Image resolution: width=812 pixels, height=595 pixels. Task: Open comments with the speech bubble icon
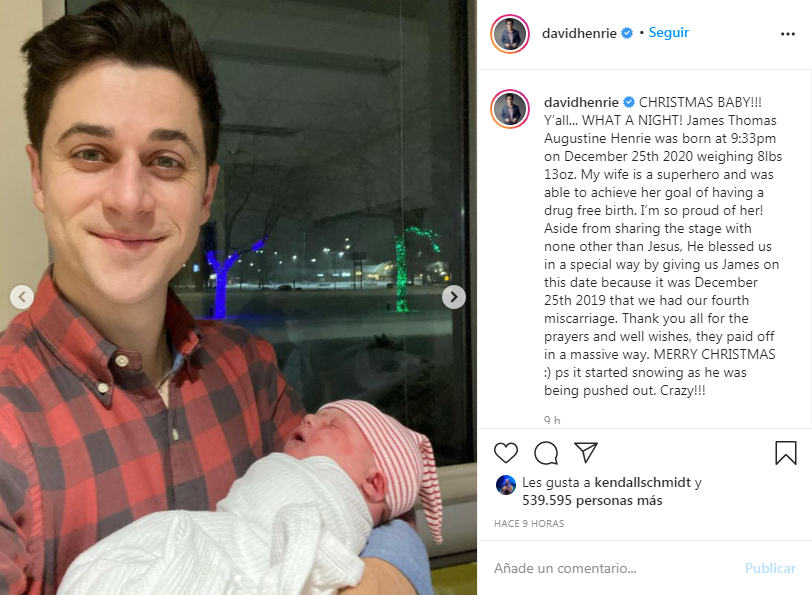[x=546, y=453]
